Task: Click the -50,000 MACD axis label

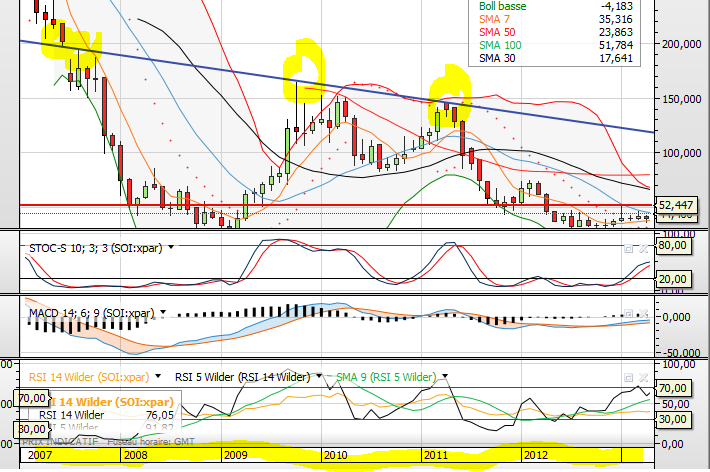Action: point(680,353)
